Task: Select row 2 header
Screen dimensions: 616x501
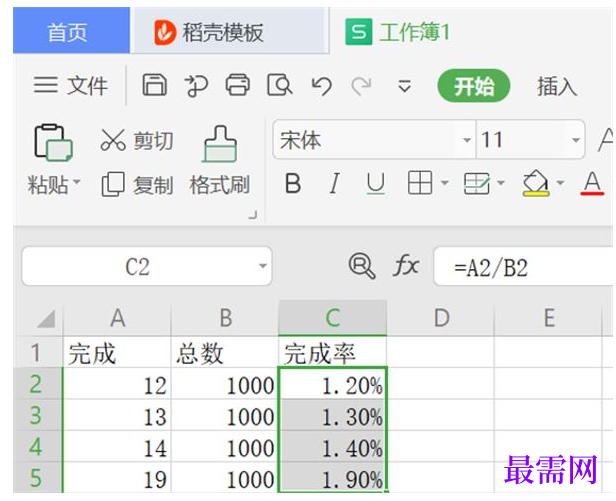Action: point(38,384)
